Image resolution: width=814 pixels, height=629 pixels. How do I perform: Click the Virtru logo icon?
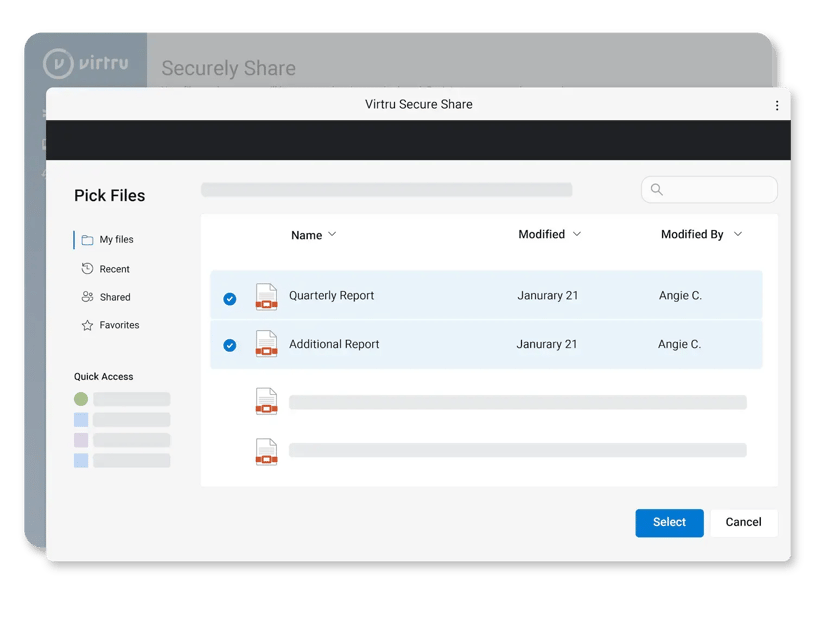coord(60,63)
